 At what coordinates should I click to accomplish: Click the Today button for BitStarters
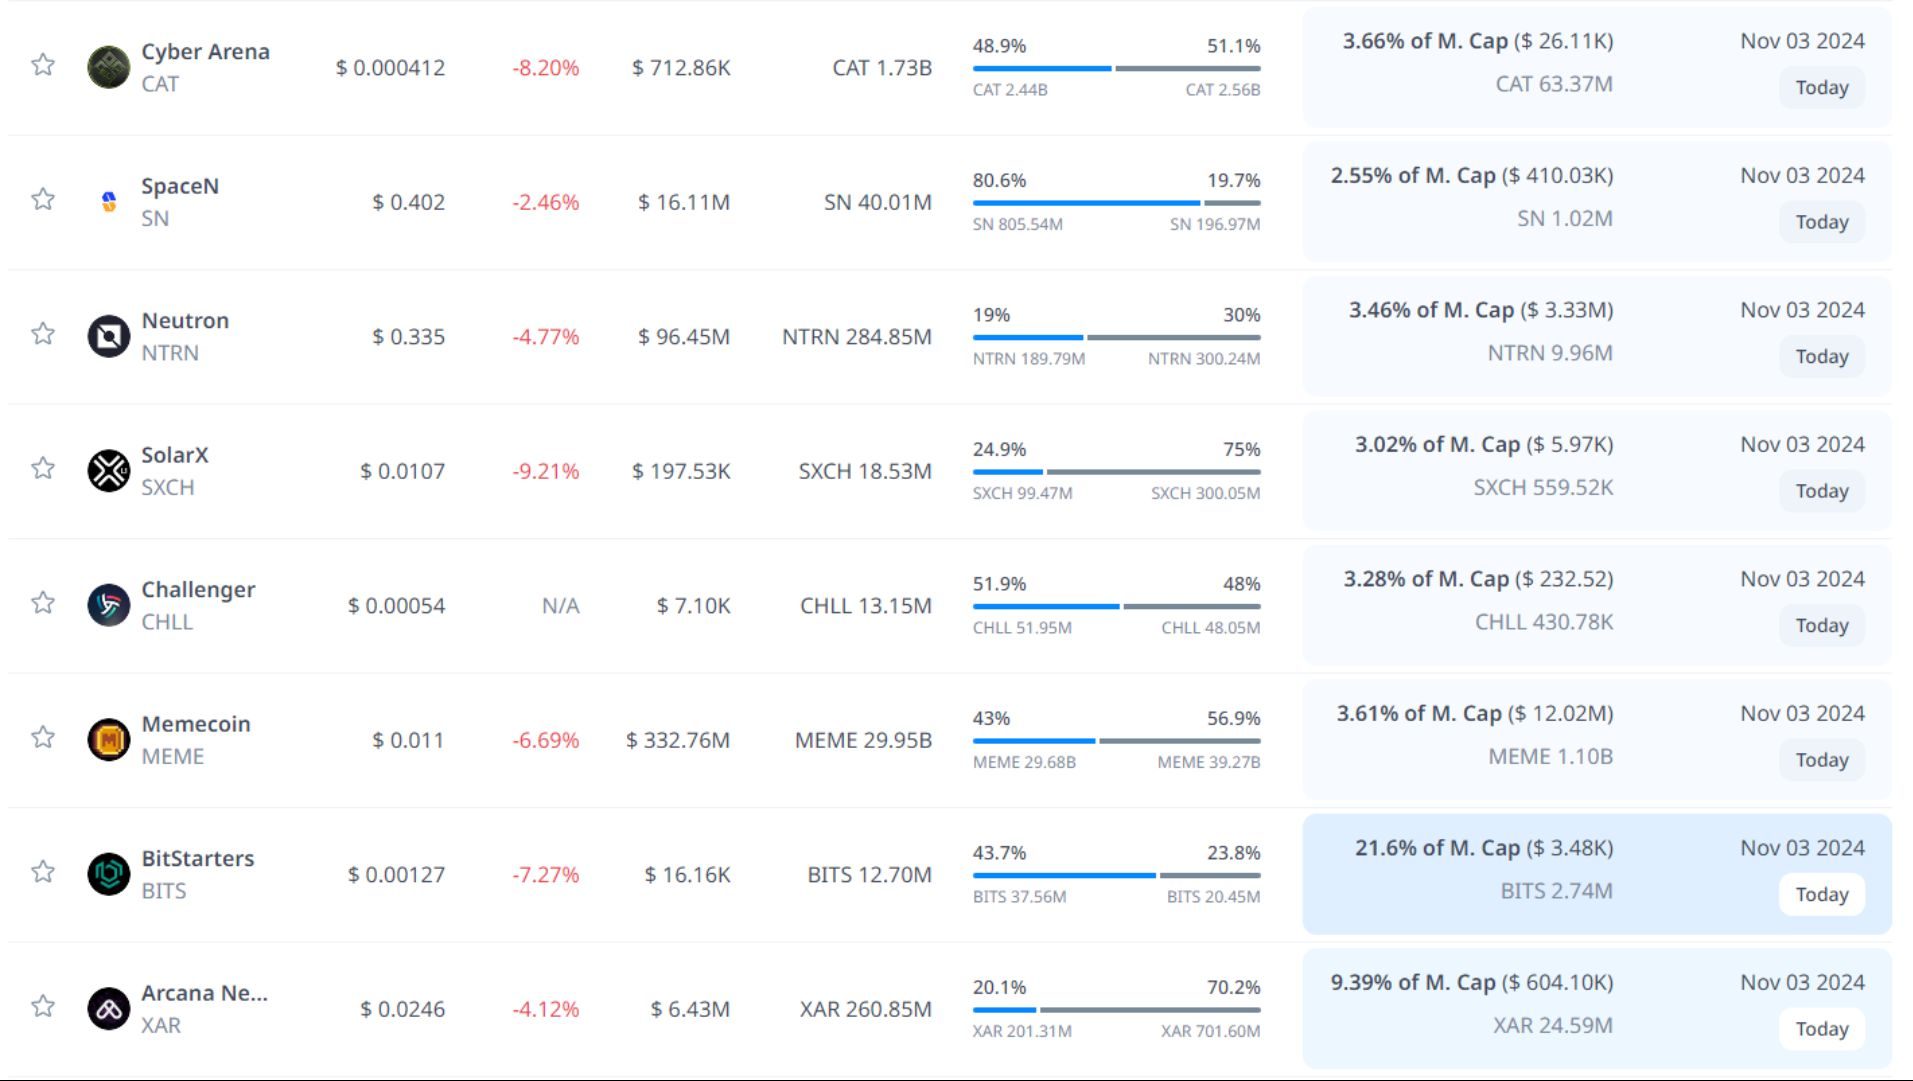[1821, 894]
